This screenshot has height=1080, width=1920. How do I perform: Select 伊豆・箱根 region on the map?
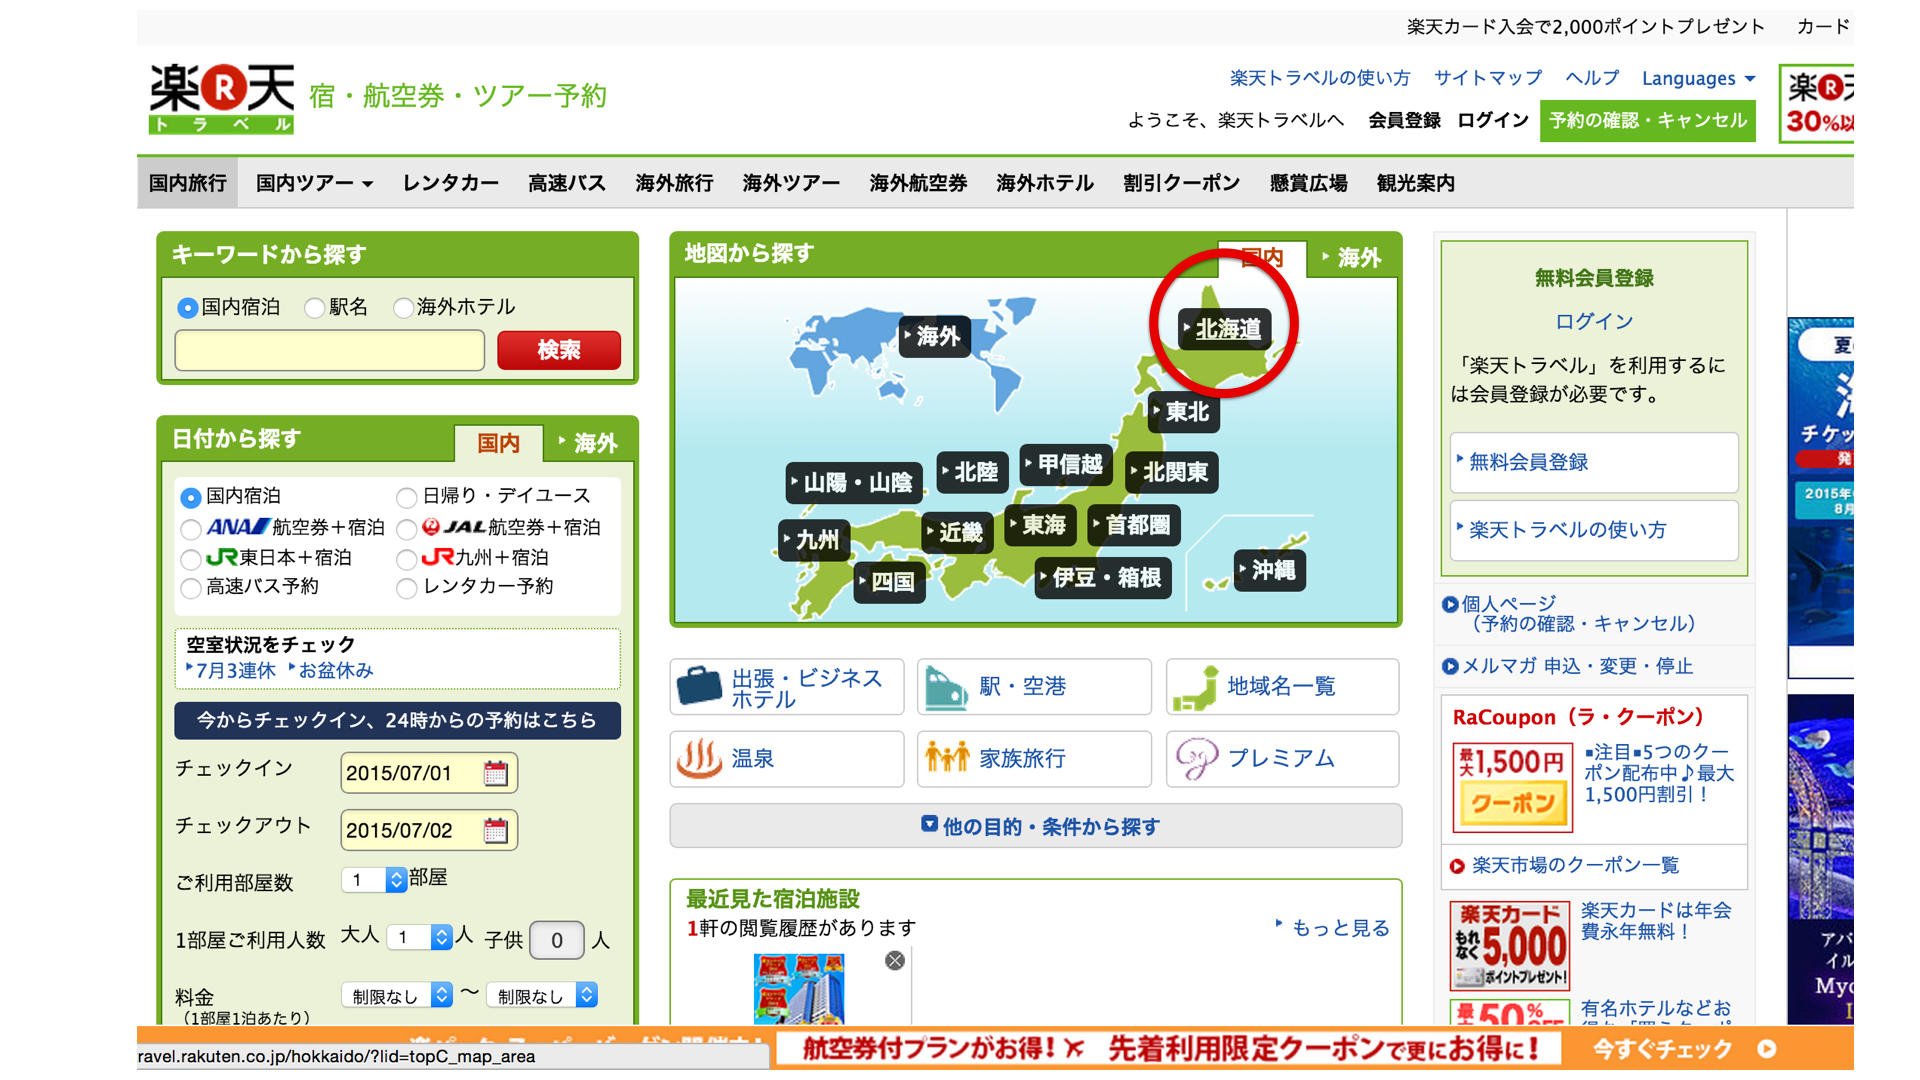click(x=1103, y=578)
